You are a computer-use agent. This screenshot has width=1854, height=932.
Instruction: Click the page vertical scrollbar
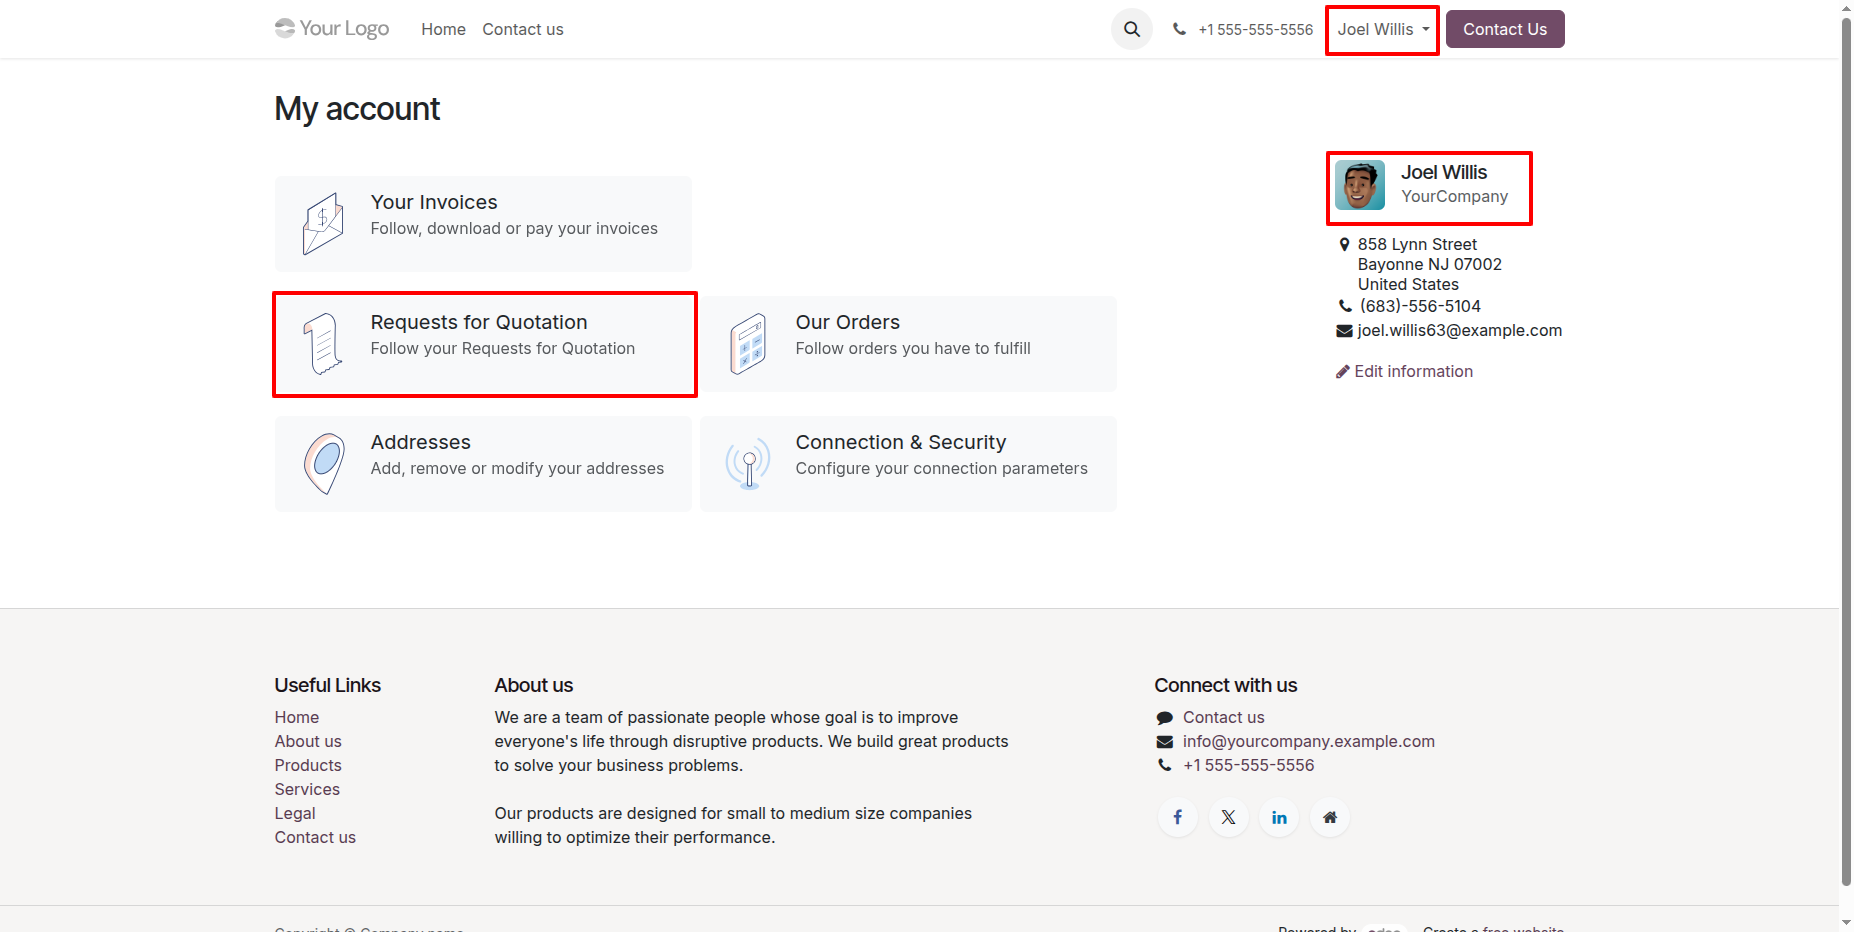1846,450
